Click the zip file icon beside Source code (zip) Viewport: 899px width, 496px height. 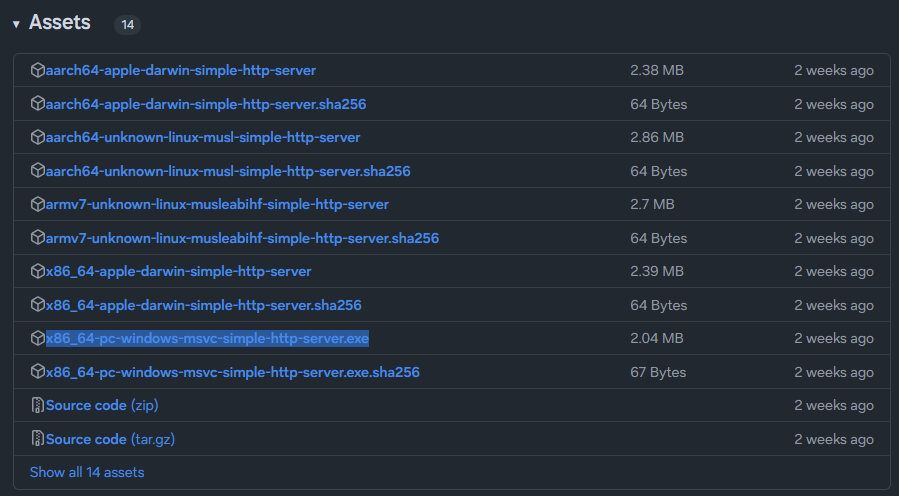[x=38, y=406]
